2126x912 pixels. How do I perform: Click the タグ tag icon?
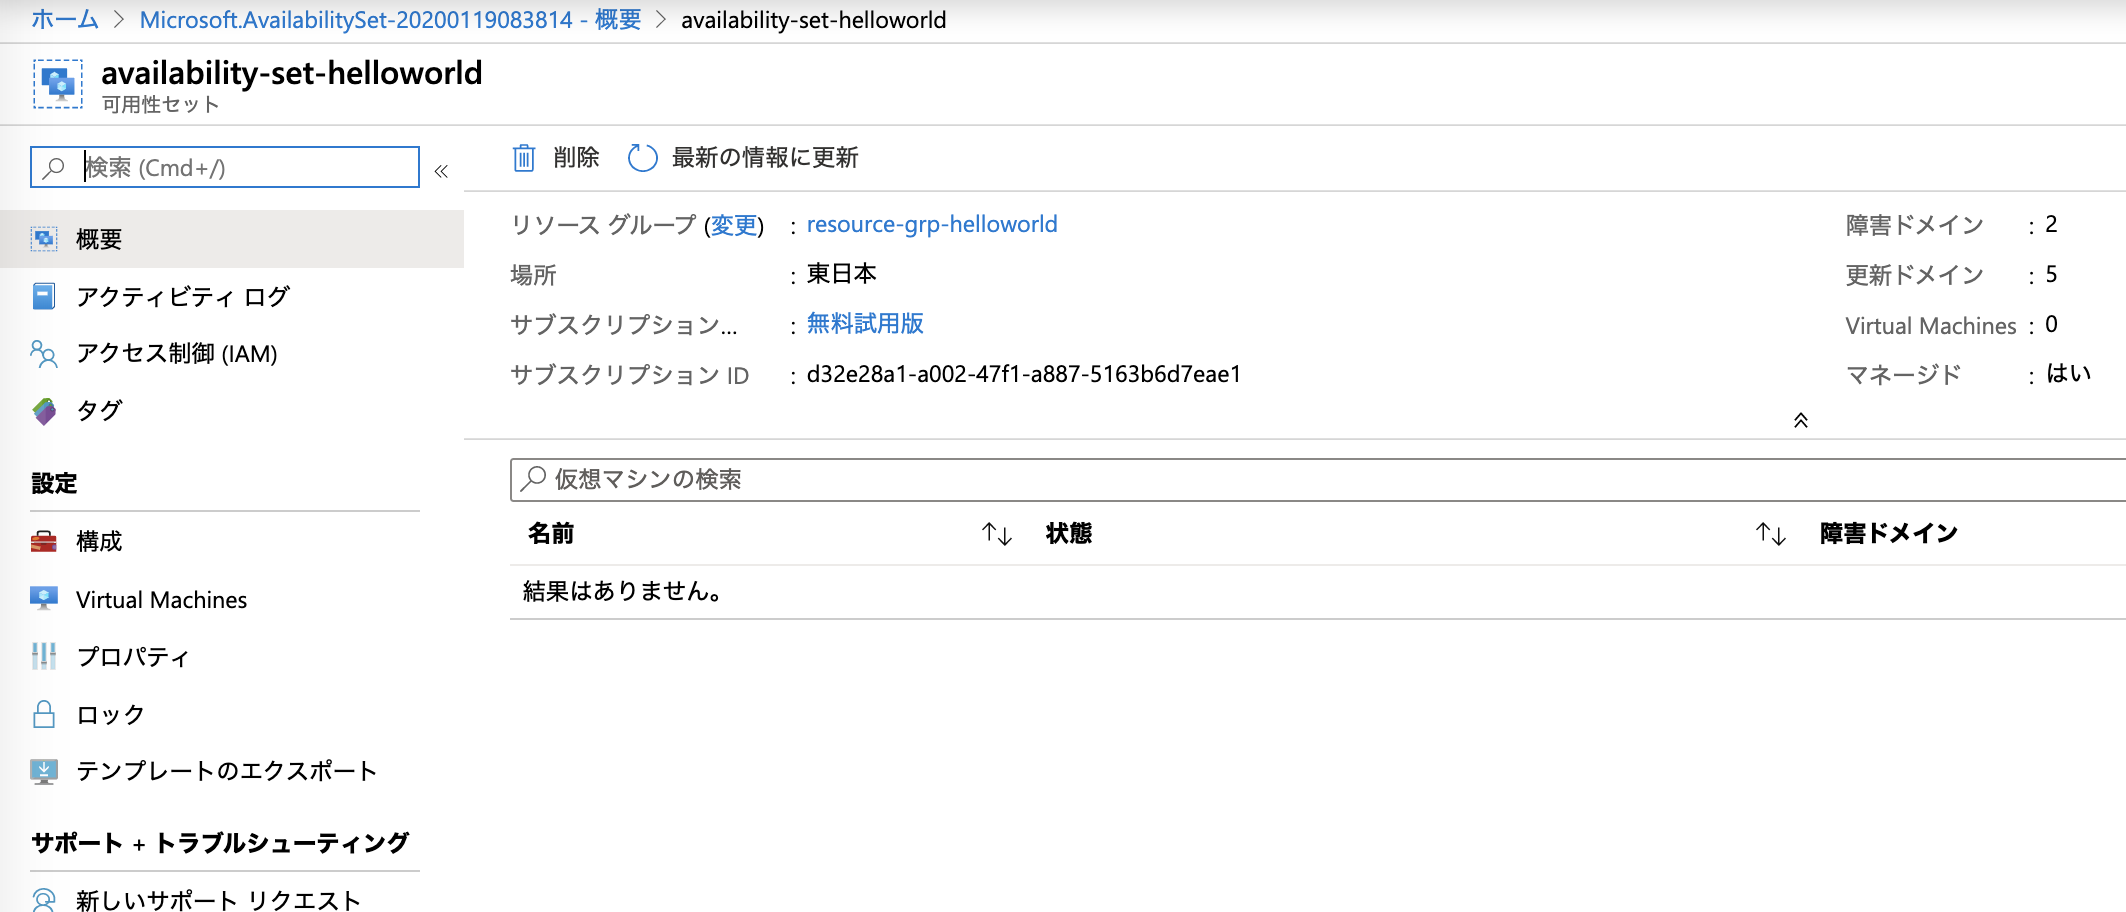[44, 411]
